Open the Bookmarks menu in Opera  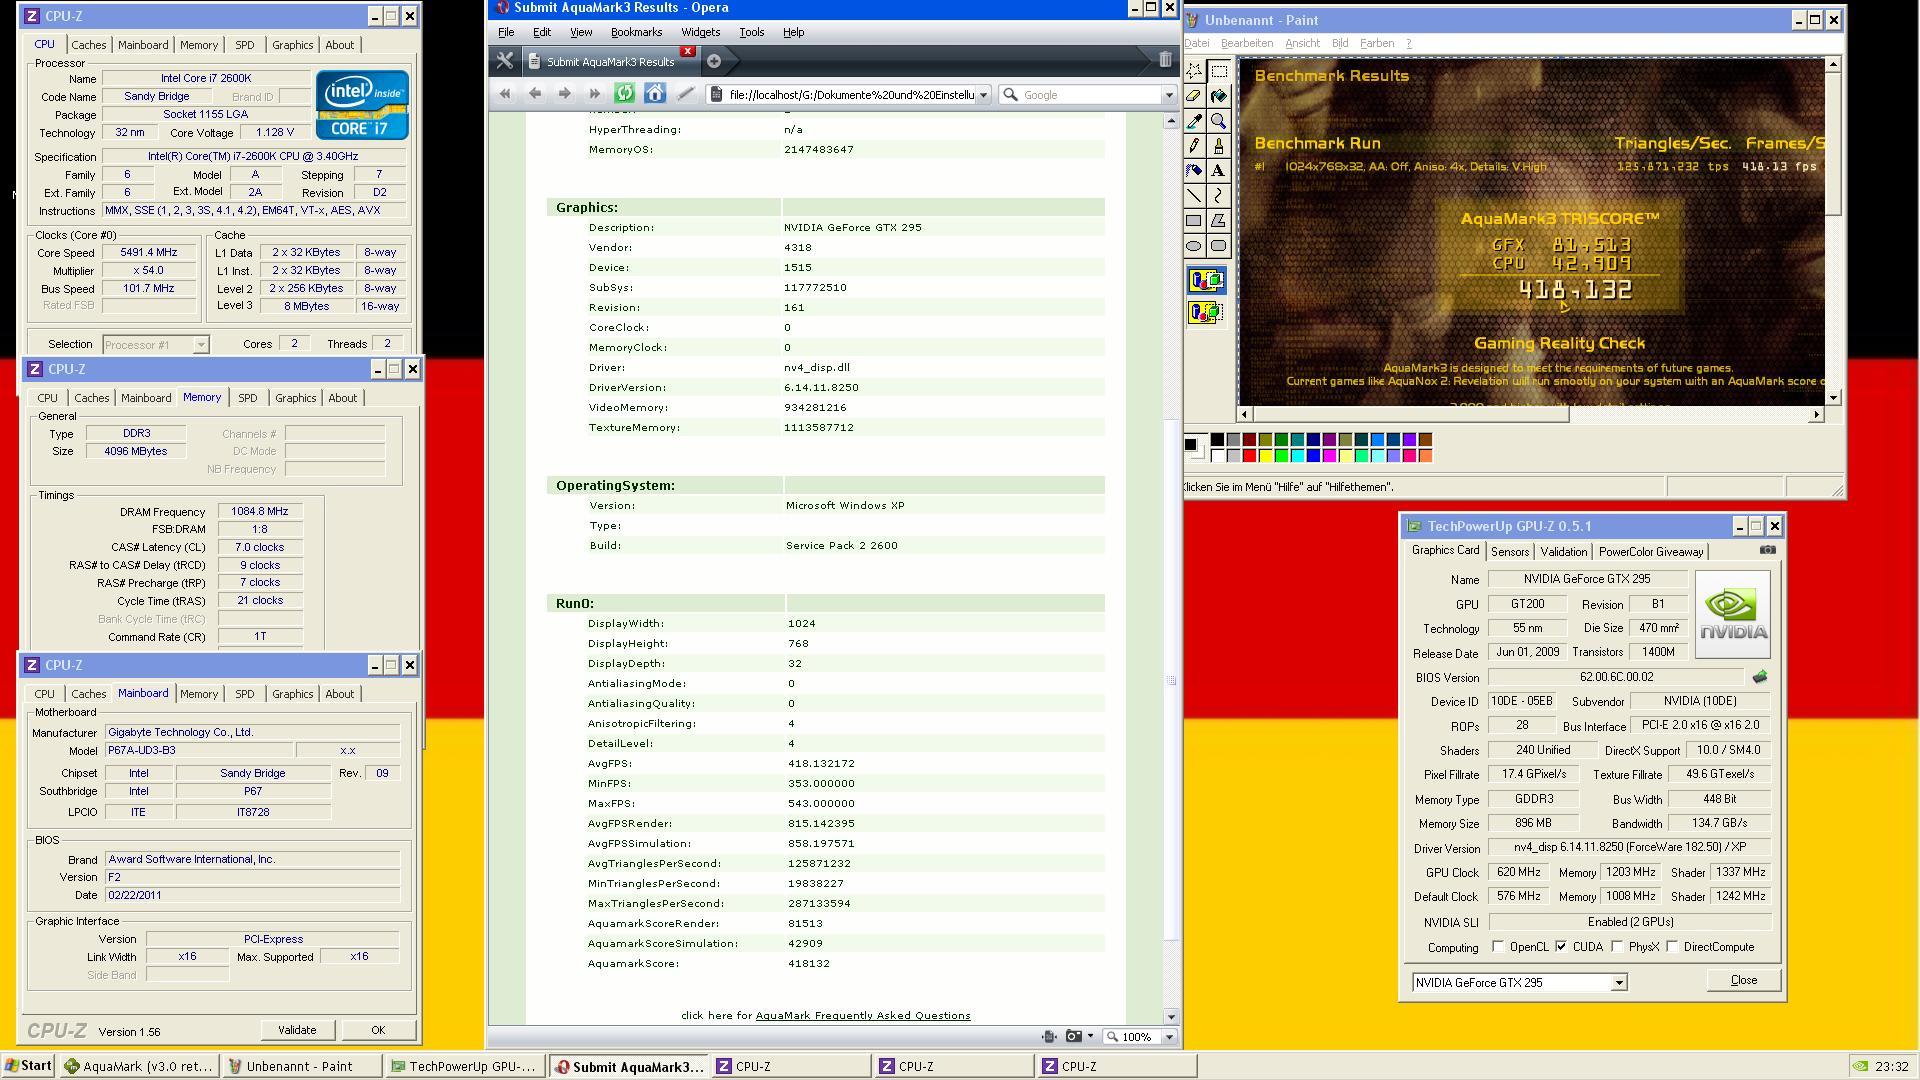click(x=636, y=32)
